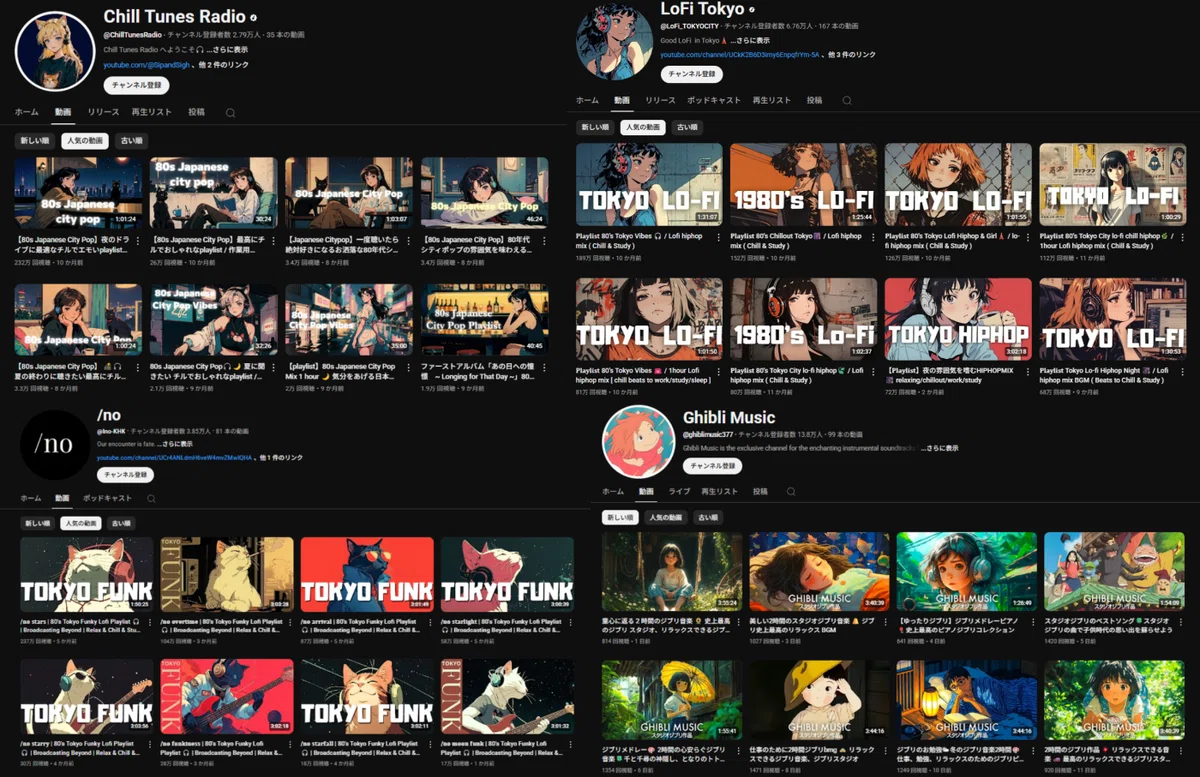Open LoFi Tokyo channel avatar

tap(614, 43)
